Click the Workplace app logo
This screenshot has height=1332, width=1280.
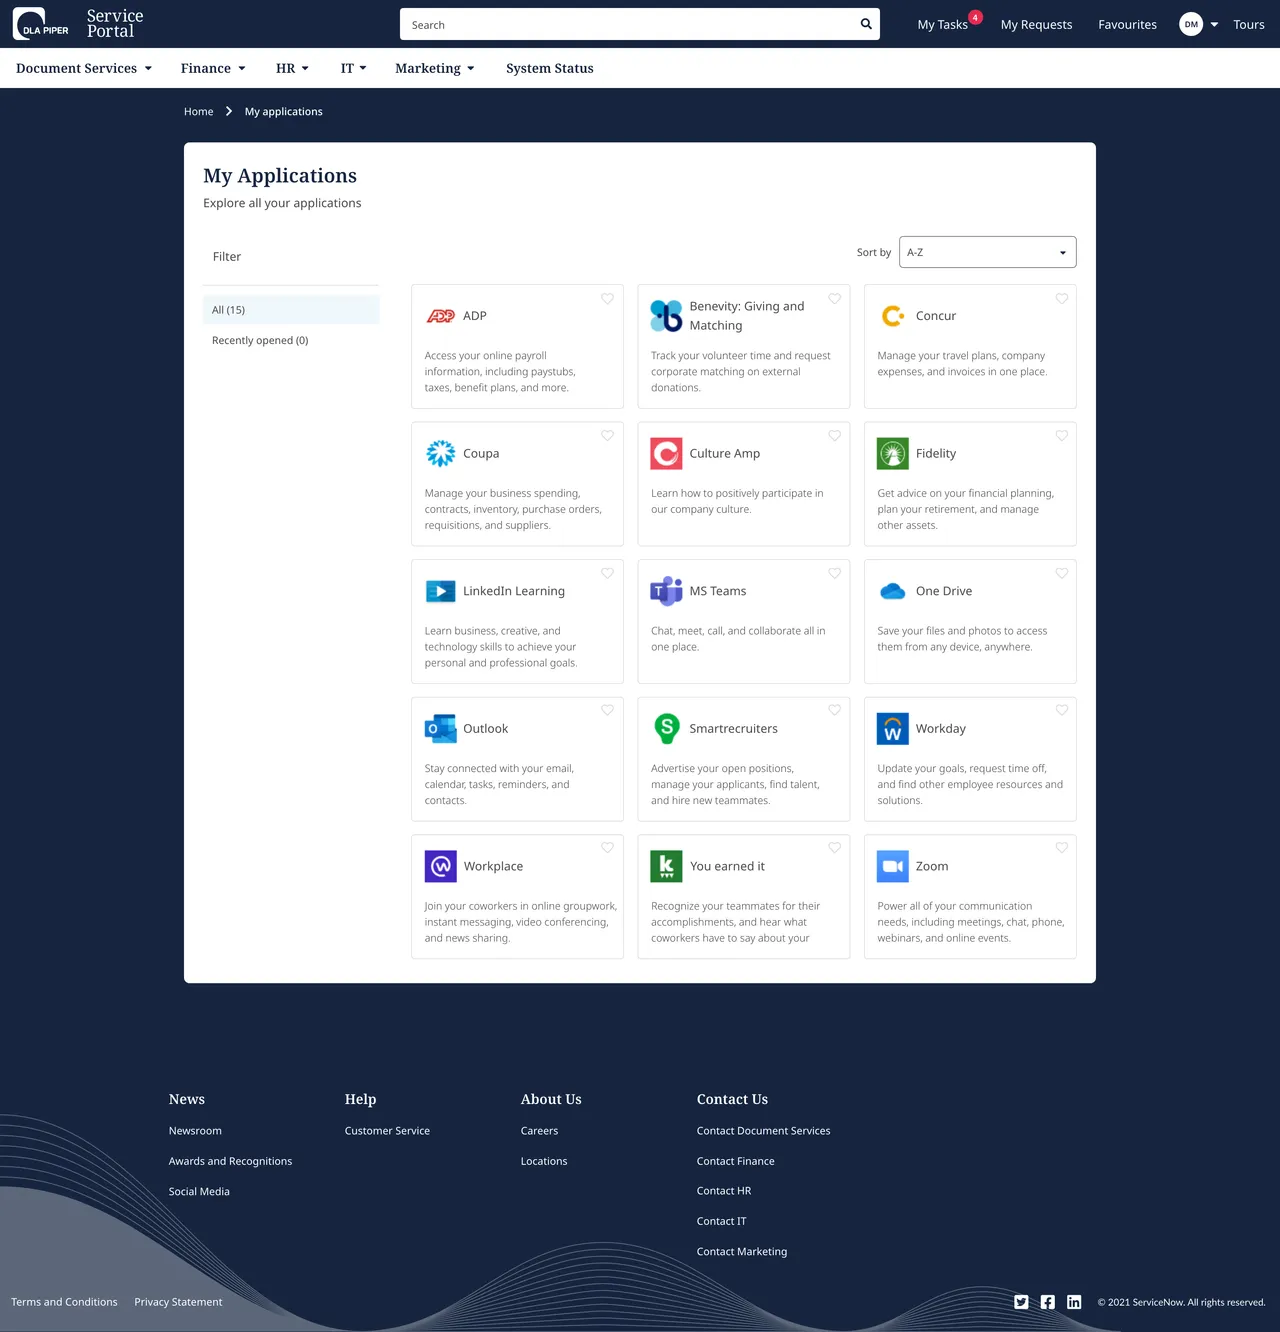tap(440, 866)
